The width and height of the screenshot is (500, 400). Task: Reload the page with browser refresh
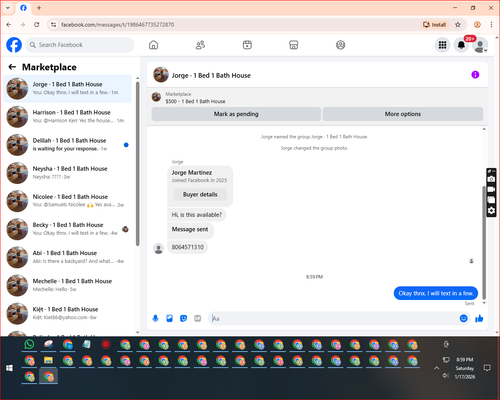pos(37,25)
